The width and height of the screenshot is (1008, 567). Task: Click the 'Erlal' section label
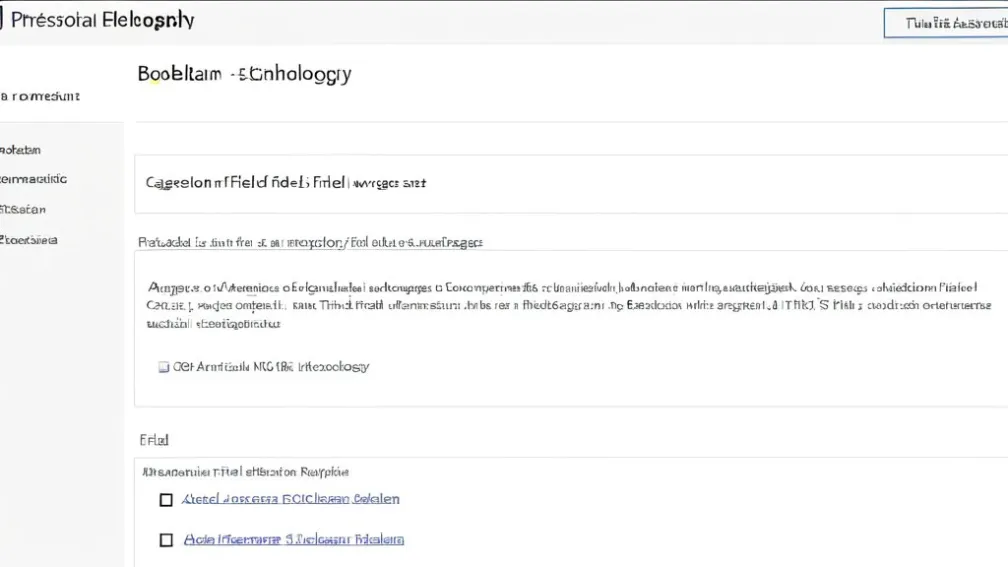coord(153,439)
